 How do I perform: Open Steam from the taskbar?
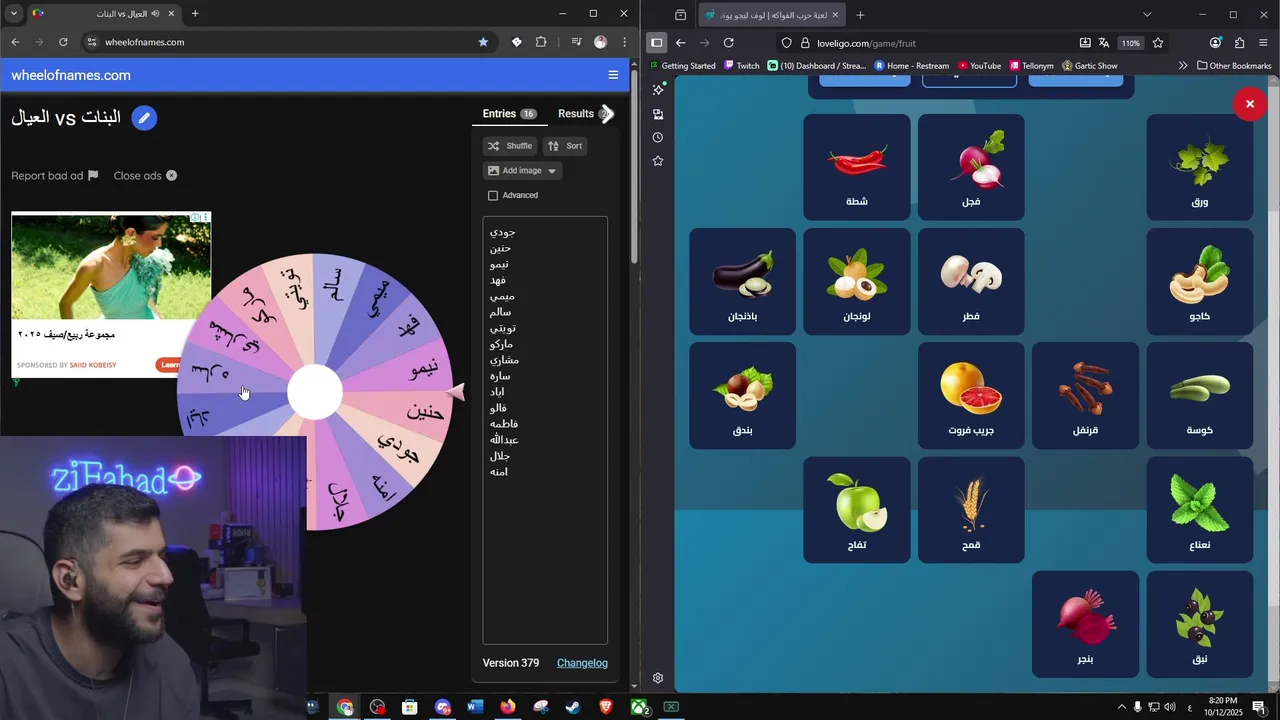pyautogui.click(x=573, y=707)
